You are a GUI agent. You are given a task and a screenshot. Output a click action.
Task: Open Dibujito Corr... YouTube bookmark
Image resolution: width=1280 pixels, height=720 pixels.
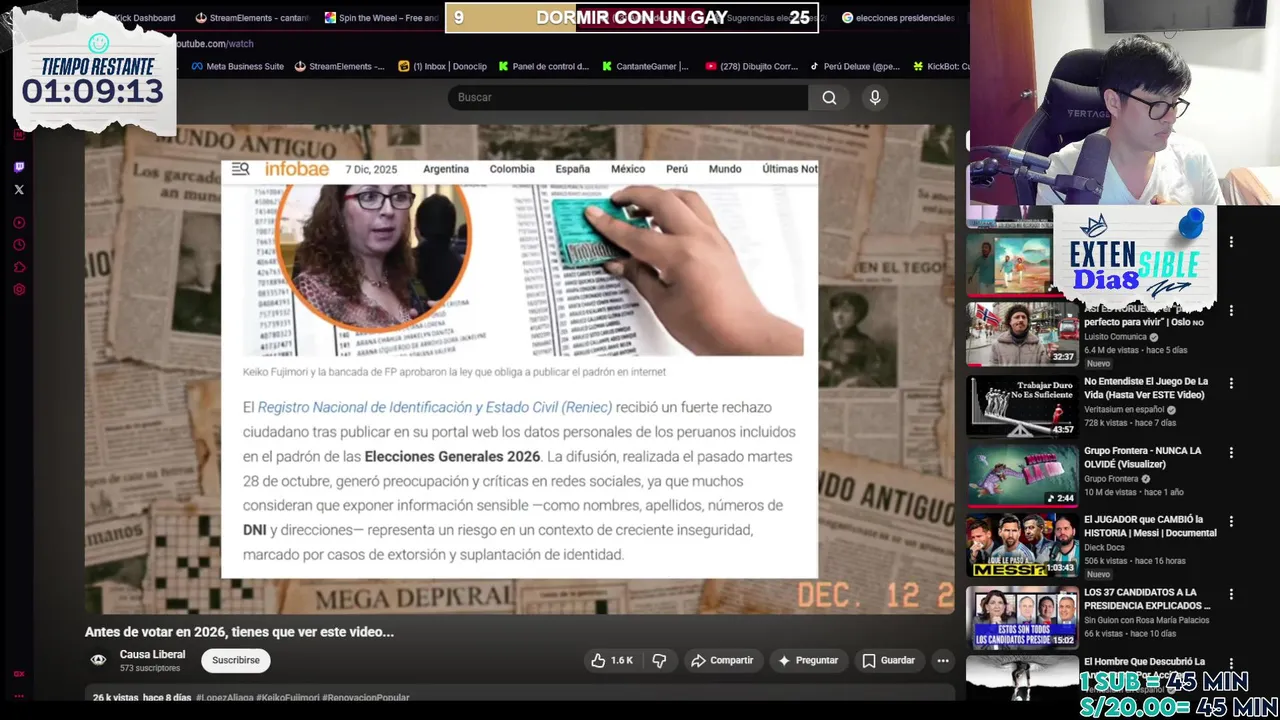(751, 66)
